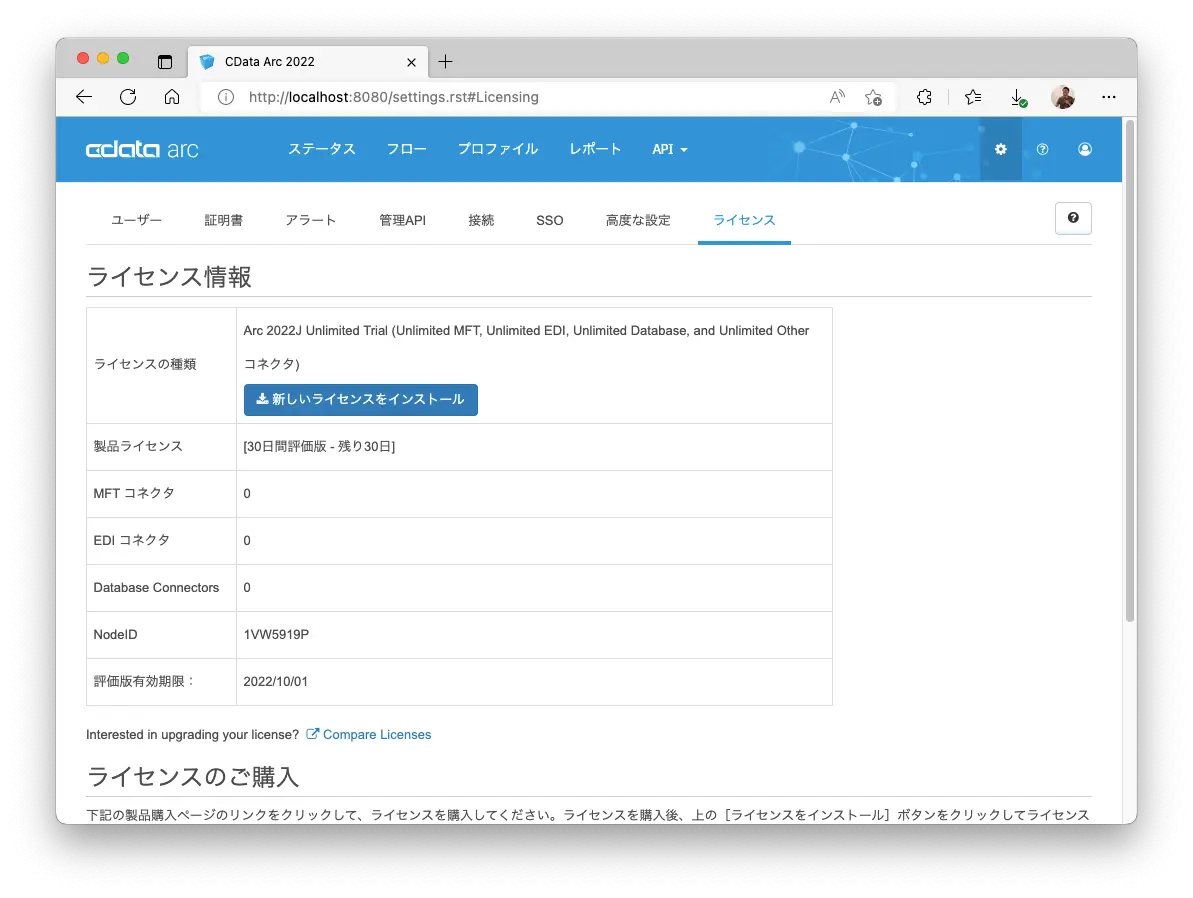Image resolution: width=1193 pixels, height=898 pixels.
Task: Reload the page with refresh icon
Action: click(128, 97)
